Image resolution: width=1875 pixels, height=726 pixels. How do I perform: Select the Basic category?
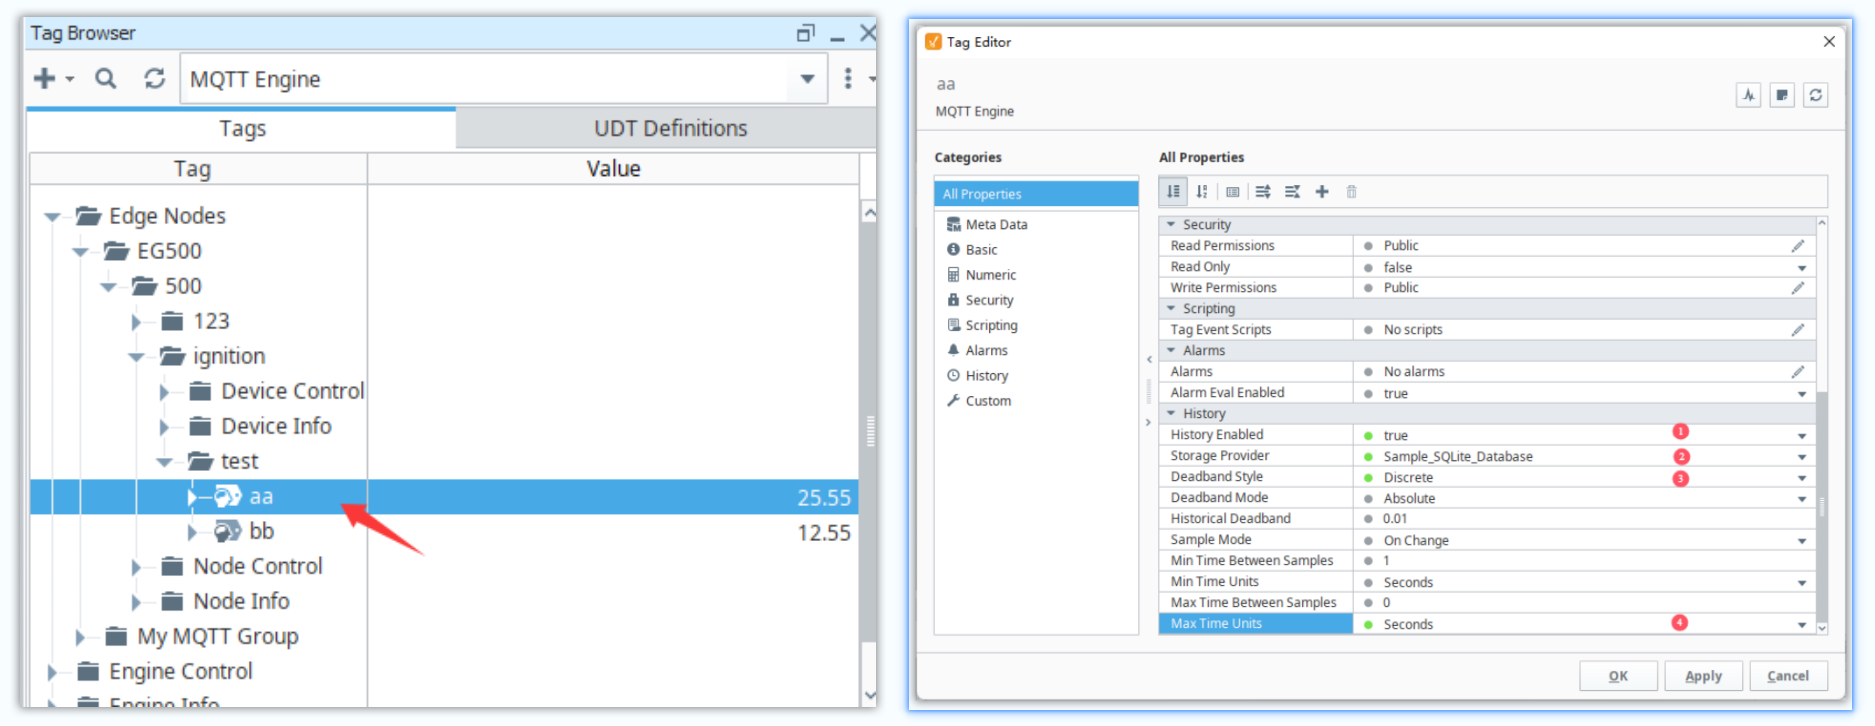(981, 250)
